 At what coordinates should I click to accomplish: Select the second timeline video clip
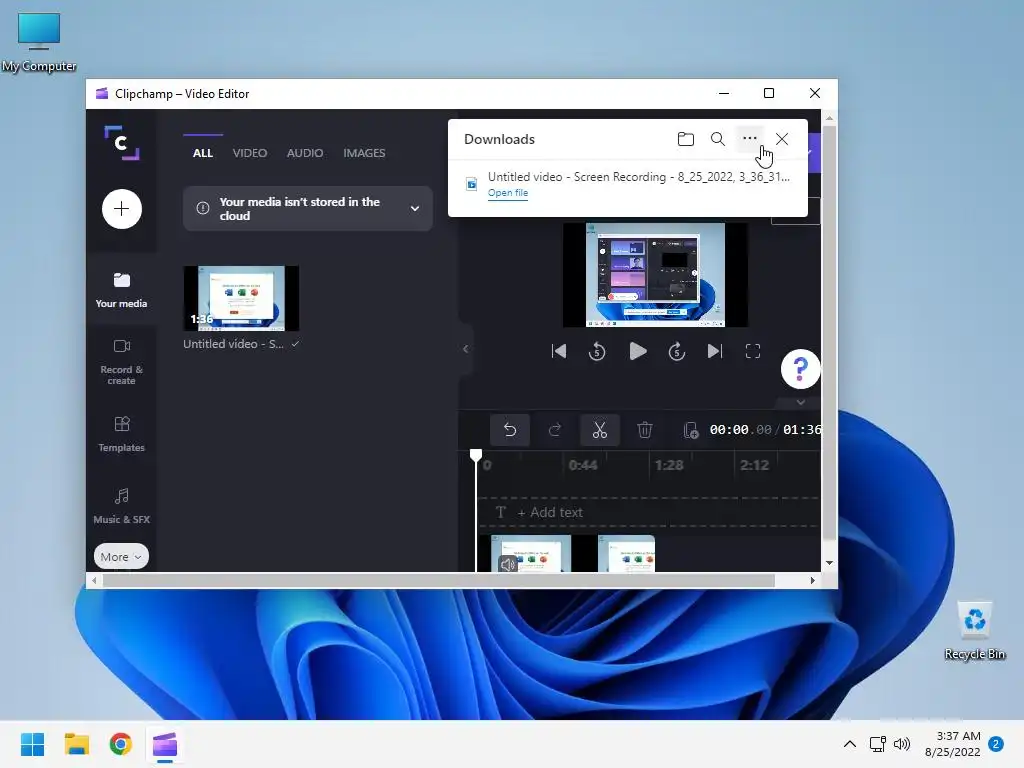click(626, 554)
